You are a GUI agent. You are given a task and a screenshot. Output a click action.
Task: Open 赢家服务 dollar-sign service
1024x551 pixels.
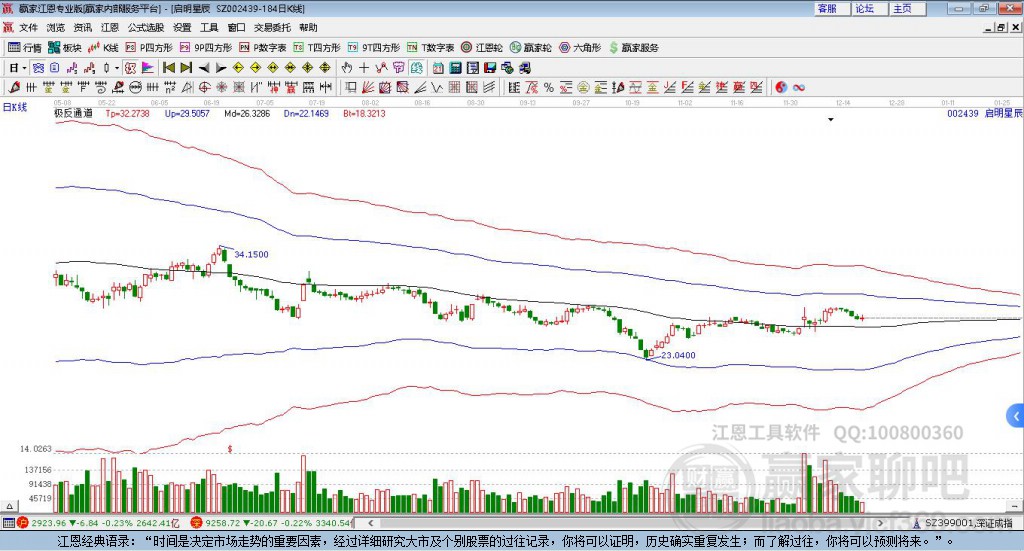click(634, 48)
